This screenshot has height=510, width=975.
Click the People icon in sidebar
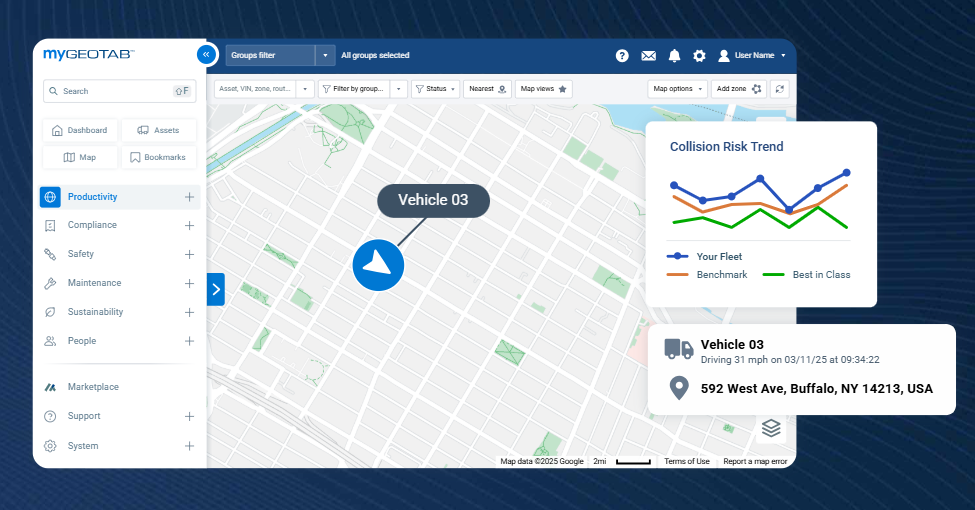(50, 341)
